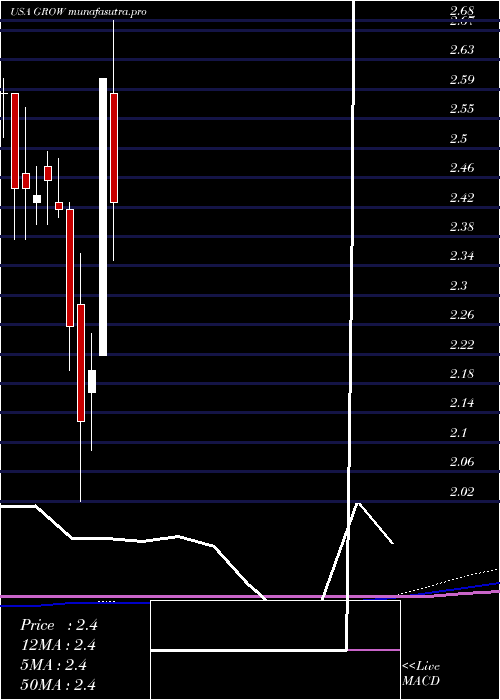Click the '12MA : 2.4' readout
Viewport: 500px width, 700px height.
tap(59, 645)
